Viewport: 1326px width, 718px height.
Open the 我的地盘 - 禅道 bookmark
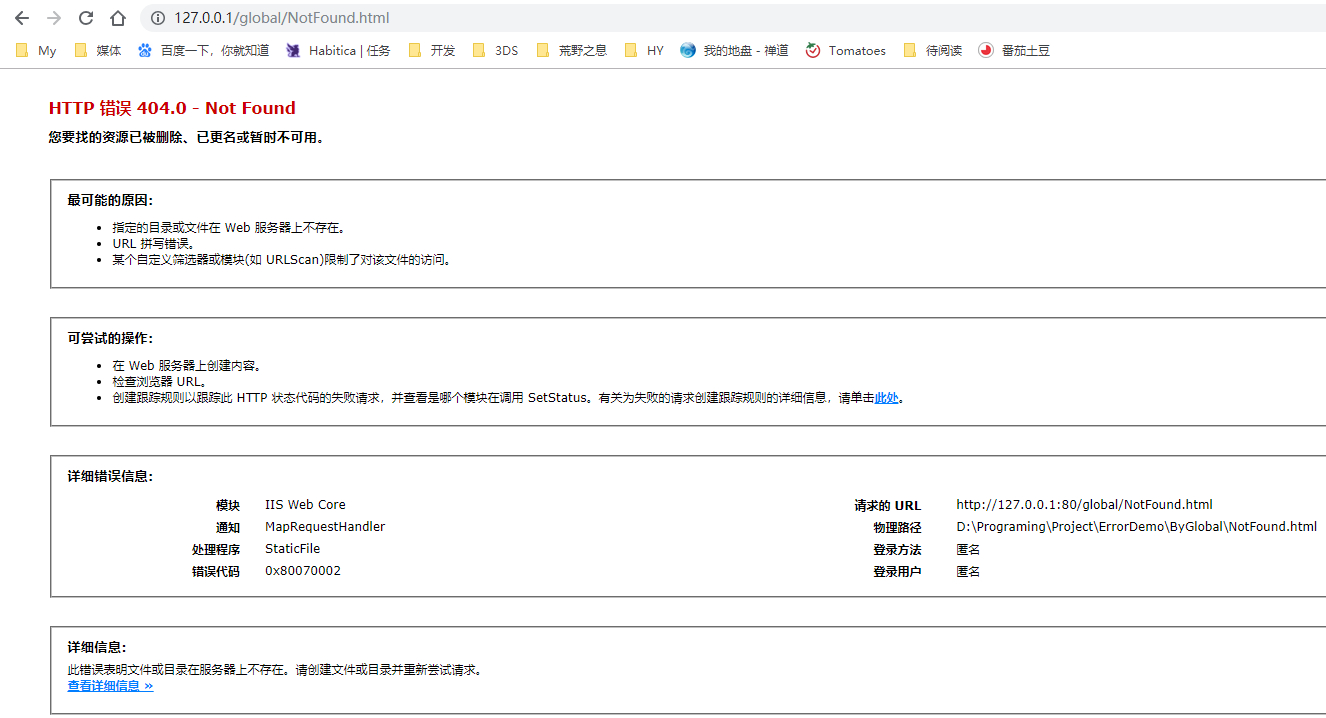point(734,50)
